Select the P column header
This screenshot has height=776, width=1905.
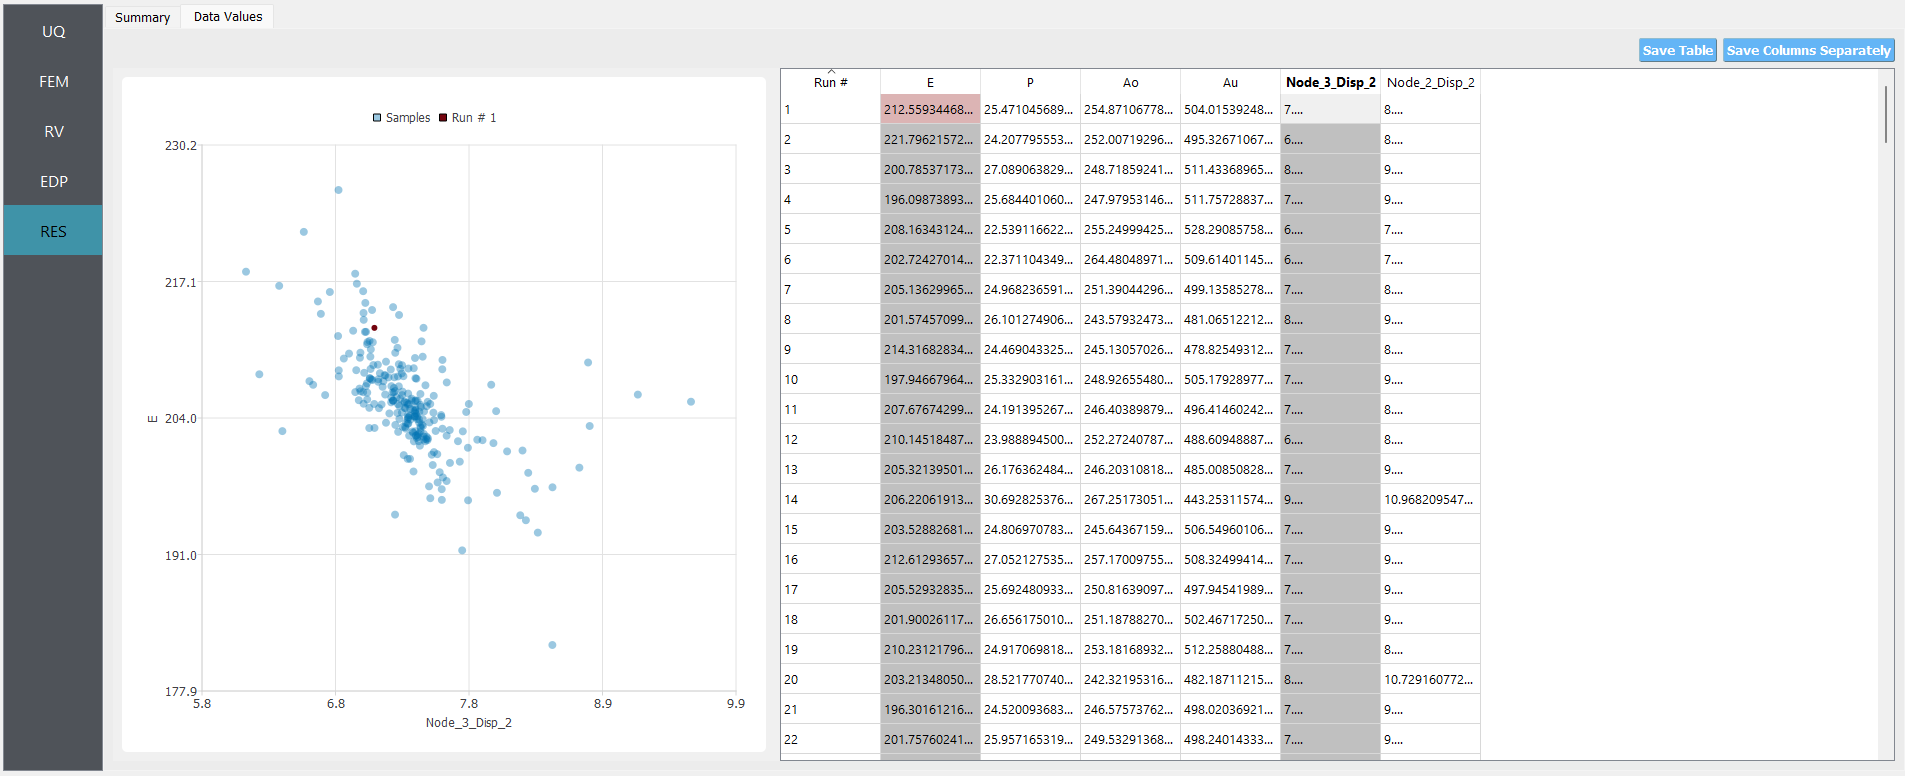click(x=1030, y=82)
